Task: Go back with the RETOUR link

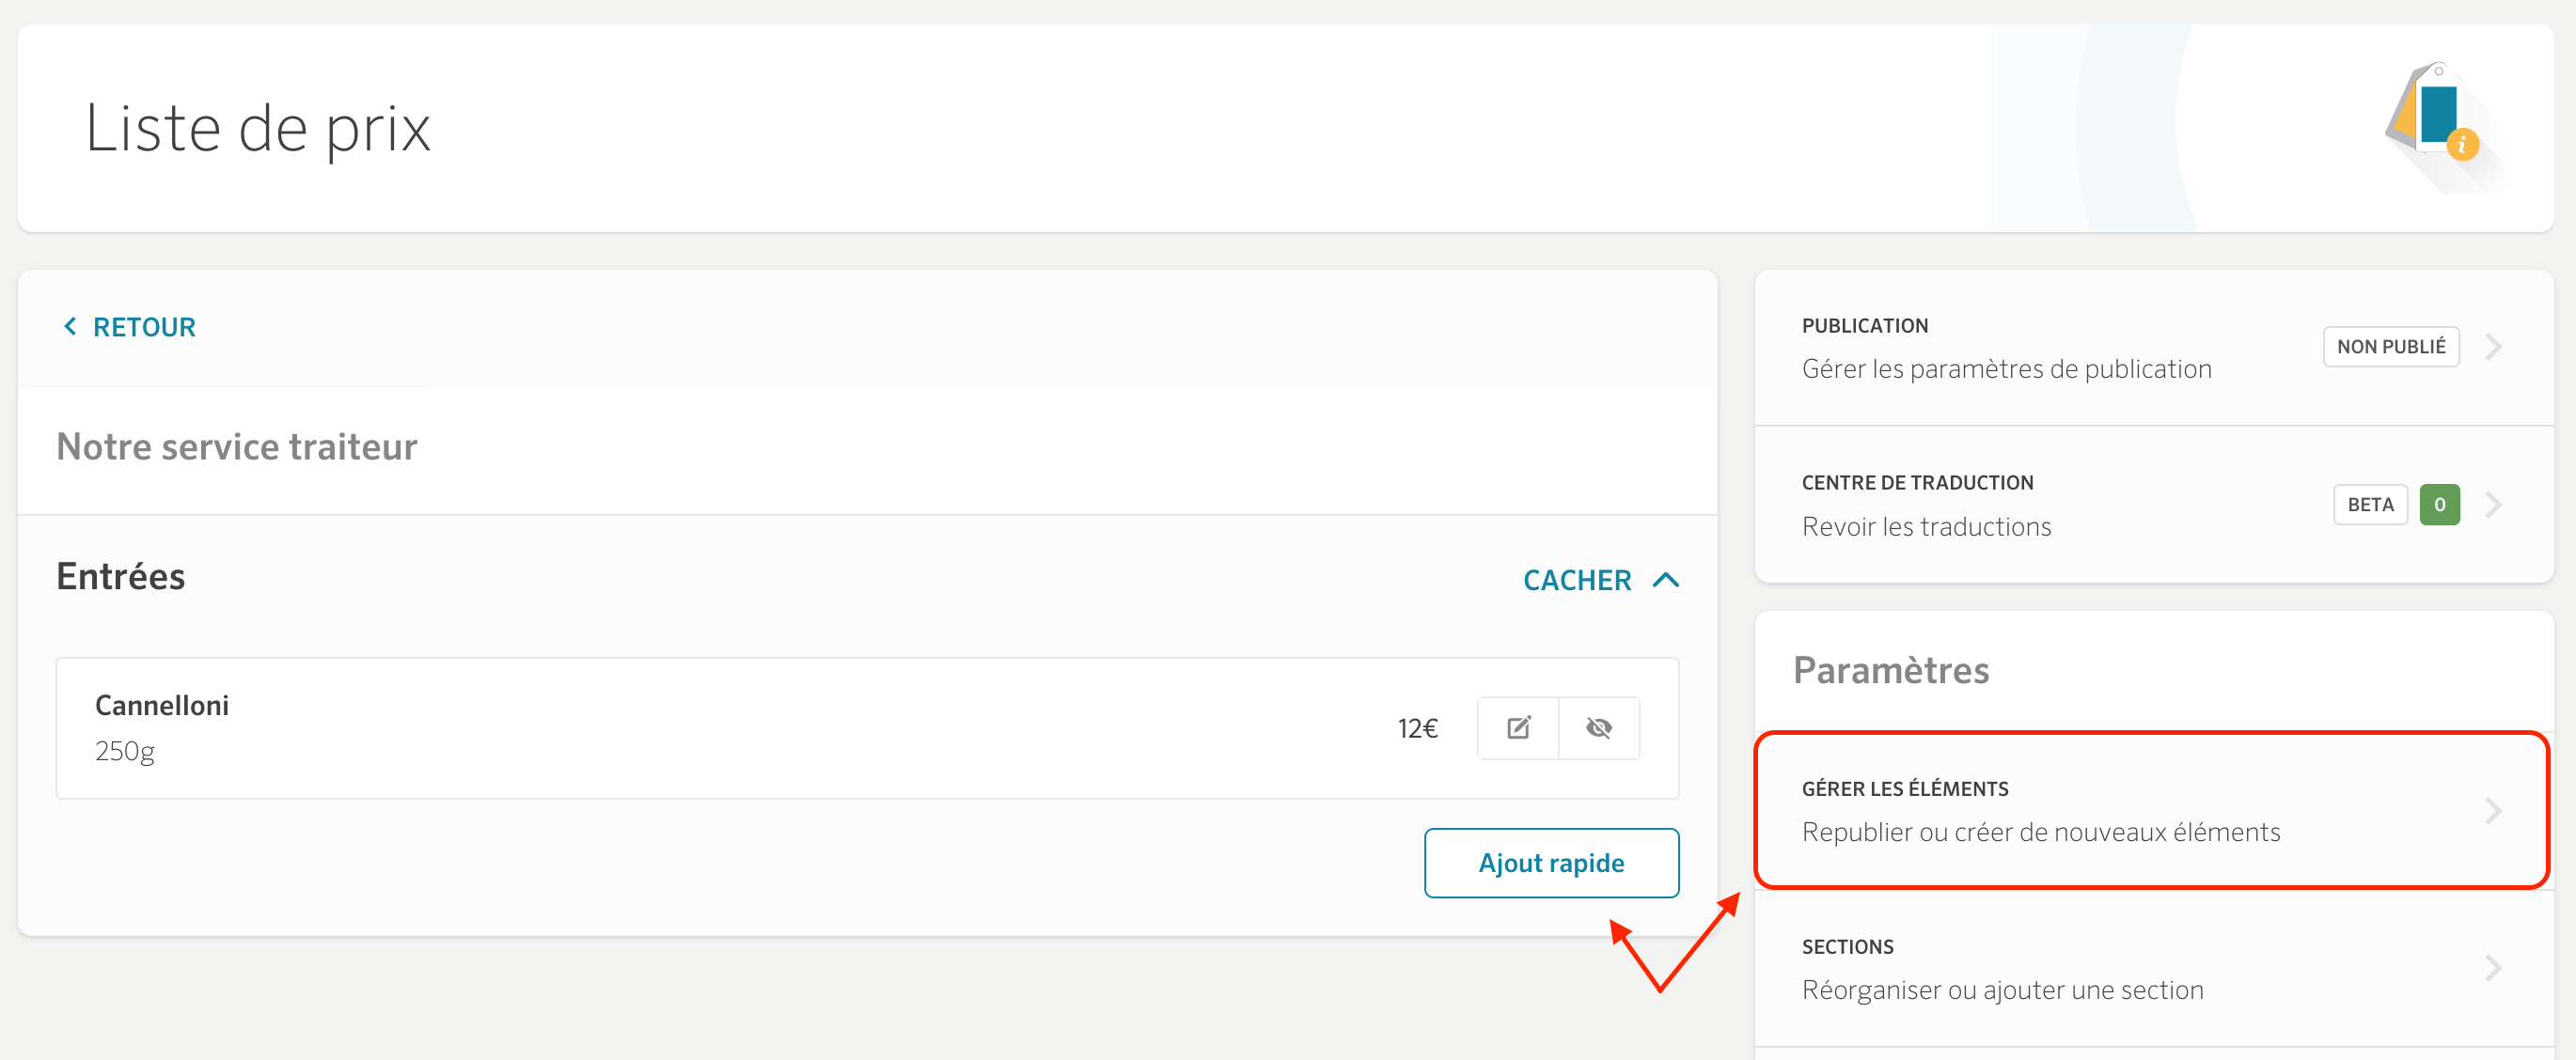Action: (x=144, y=327)
